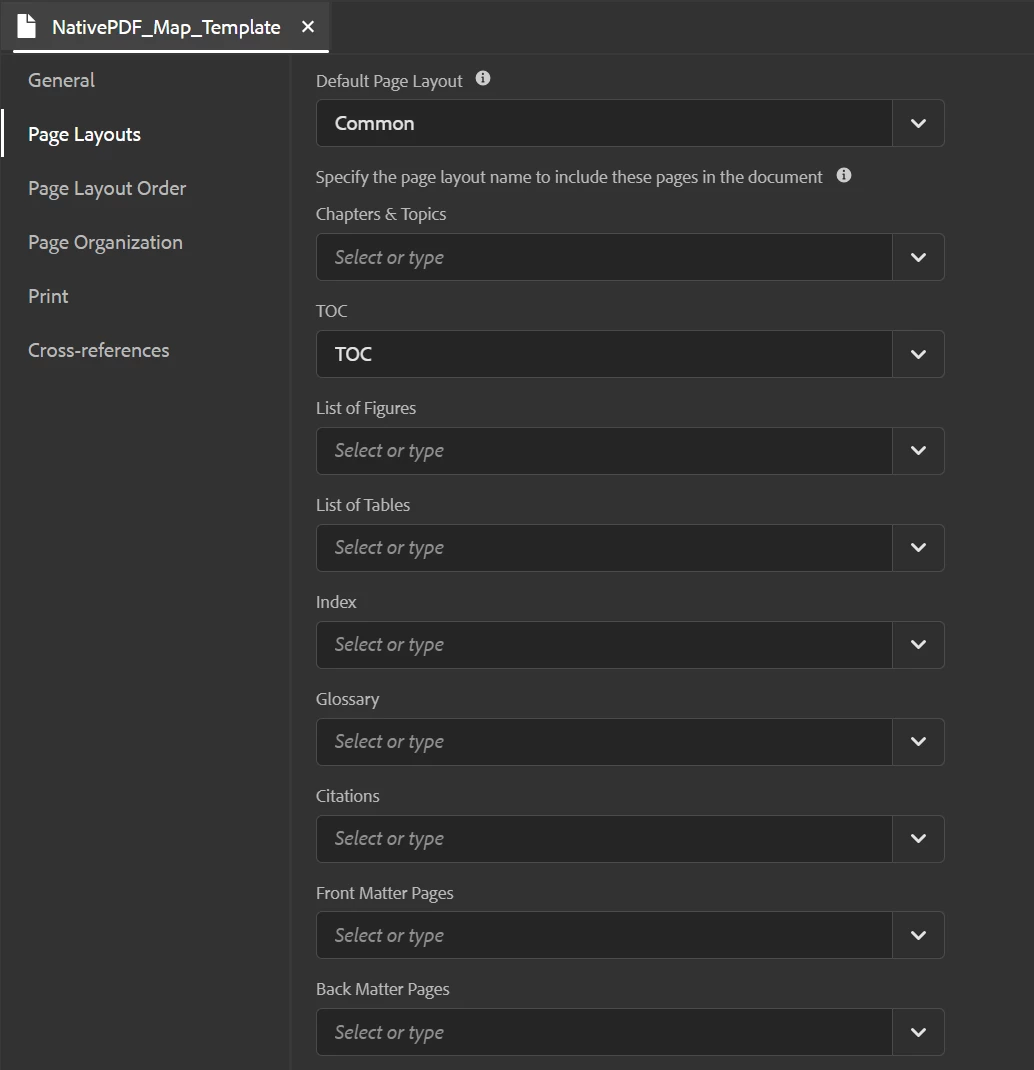
Task: Go to Page Layout Order section
Action: coord(107,188)
